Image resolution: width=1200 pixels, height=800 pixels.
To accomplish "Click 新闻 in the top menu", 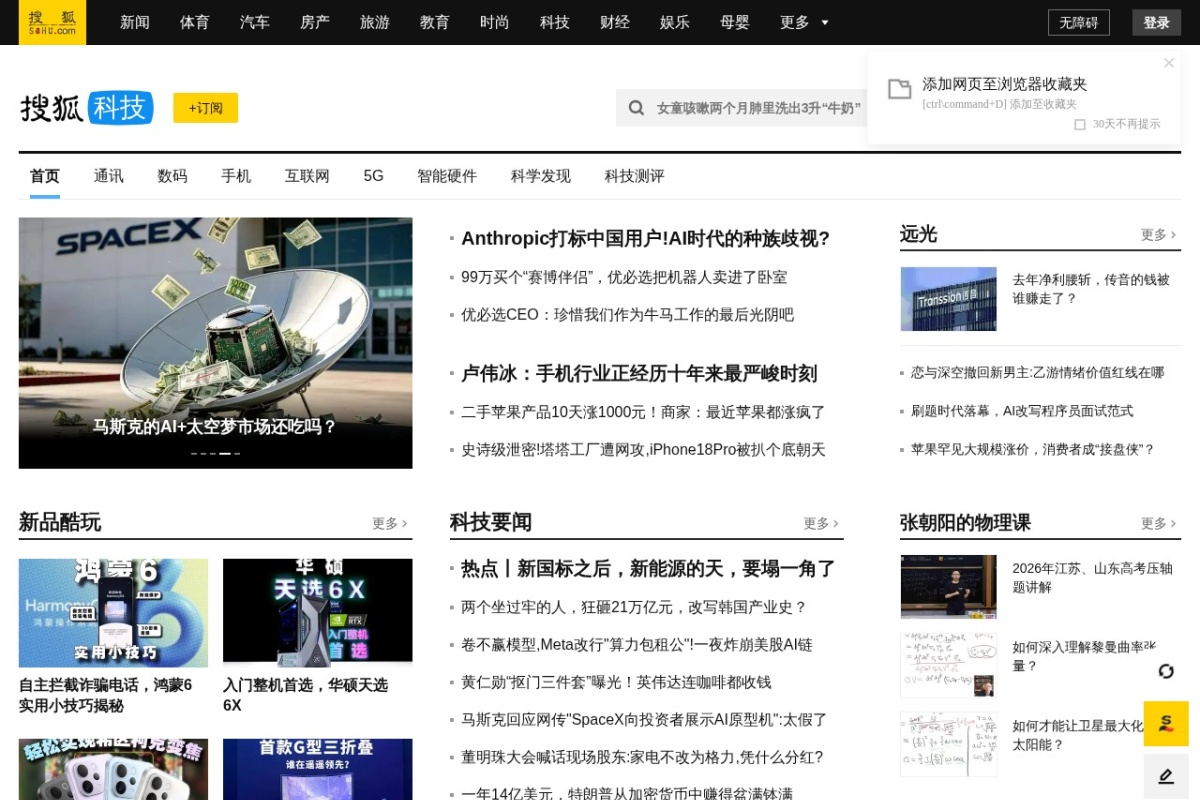I will coord(135,22).
